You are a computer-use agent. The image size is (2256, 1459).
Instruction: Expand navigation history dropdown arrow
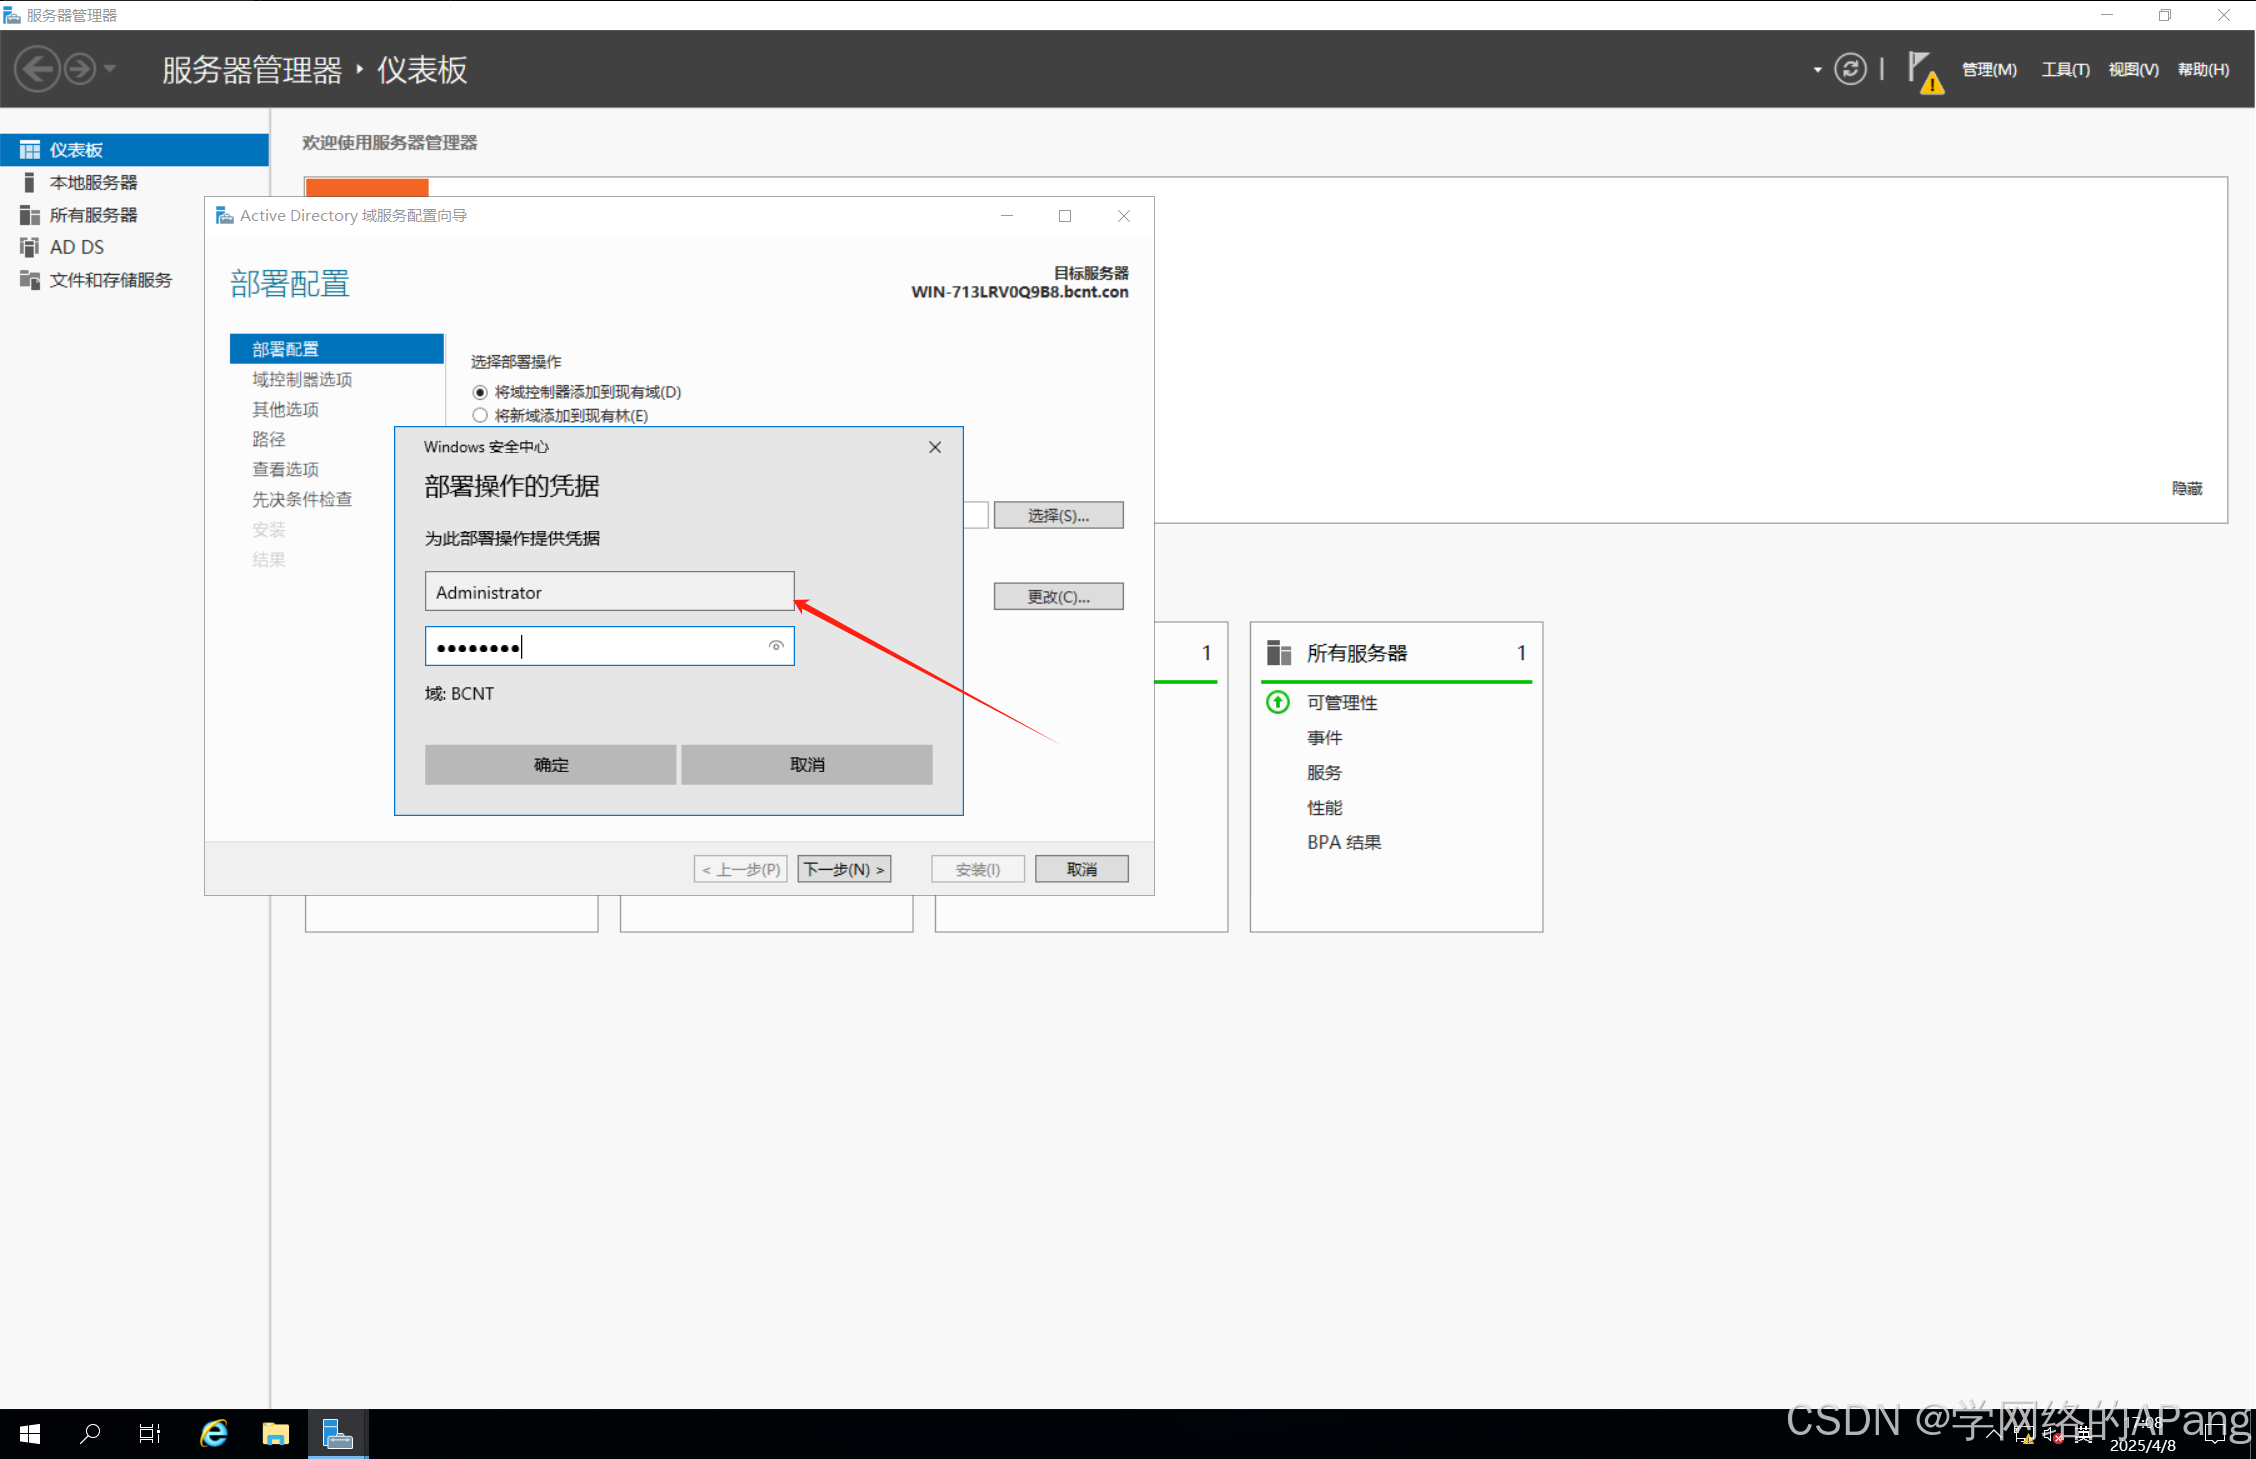(110, 69)
